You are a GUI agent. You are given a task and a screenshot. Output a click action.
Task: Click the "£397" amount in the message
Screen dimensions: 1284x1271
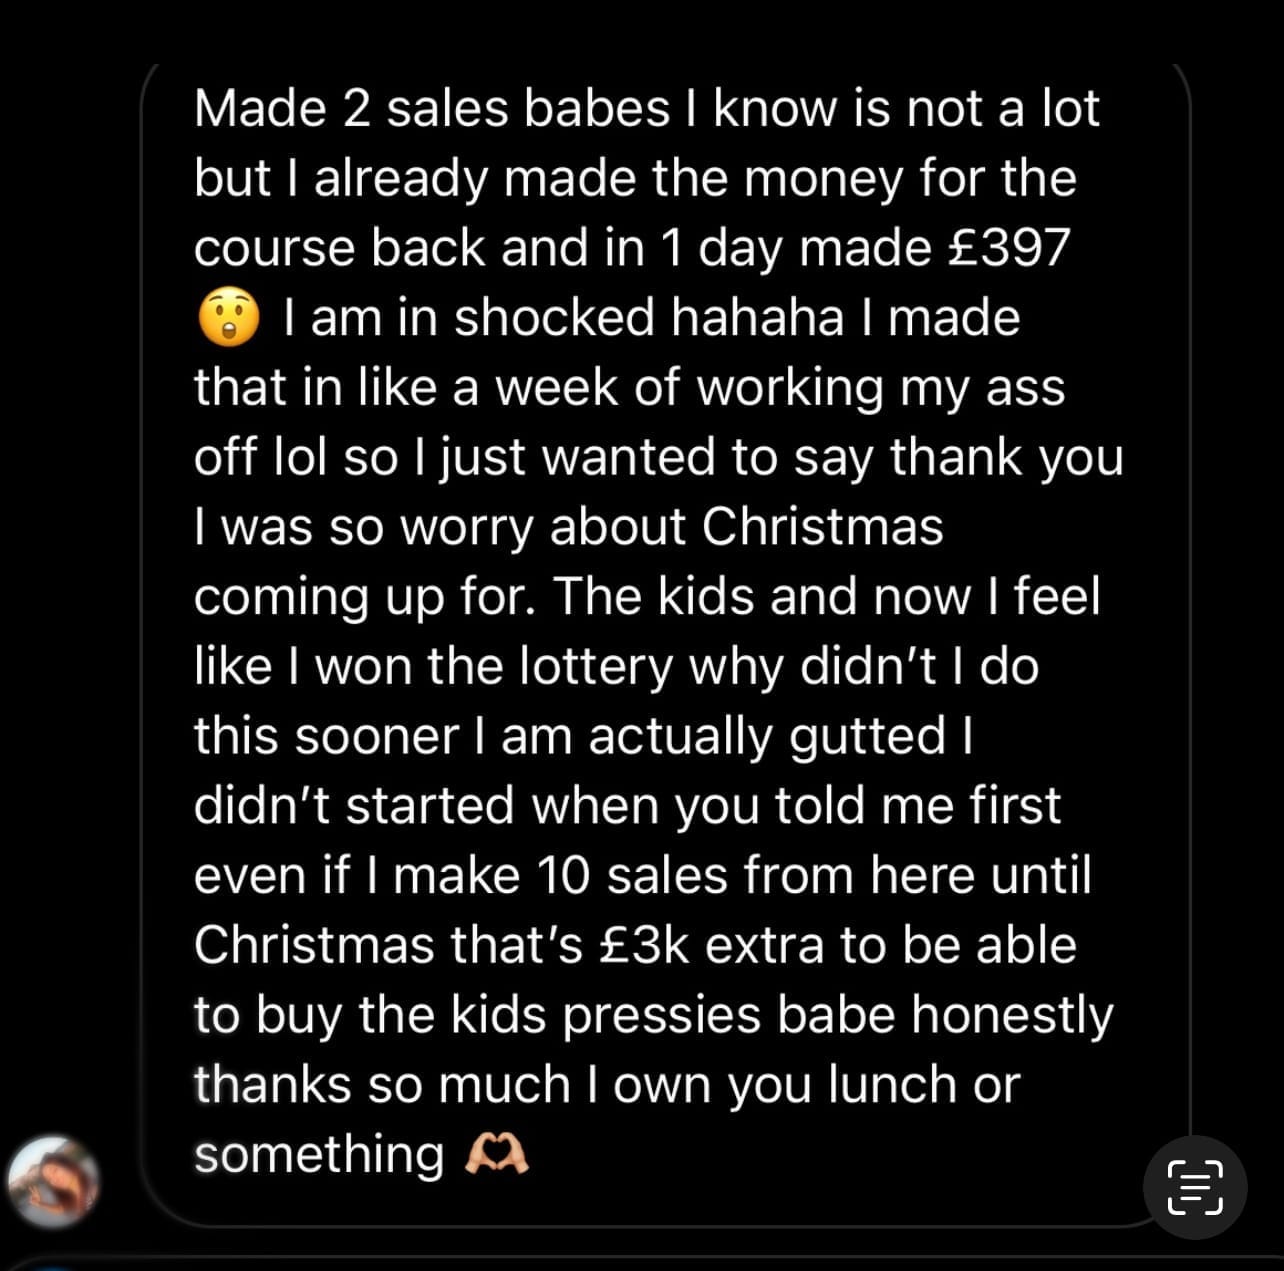(1010, 248)
